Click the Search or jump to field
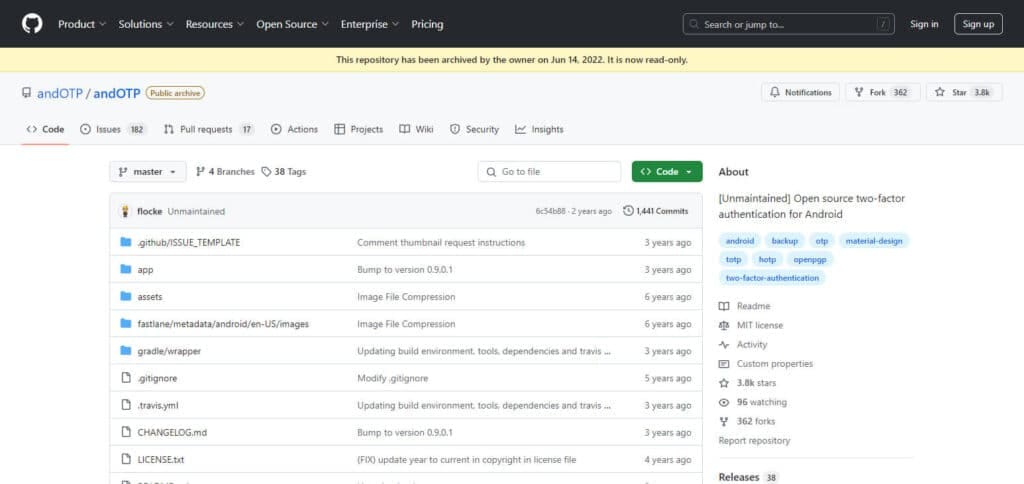The image size is (1024, 484). click(x=788, y=24)
